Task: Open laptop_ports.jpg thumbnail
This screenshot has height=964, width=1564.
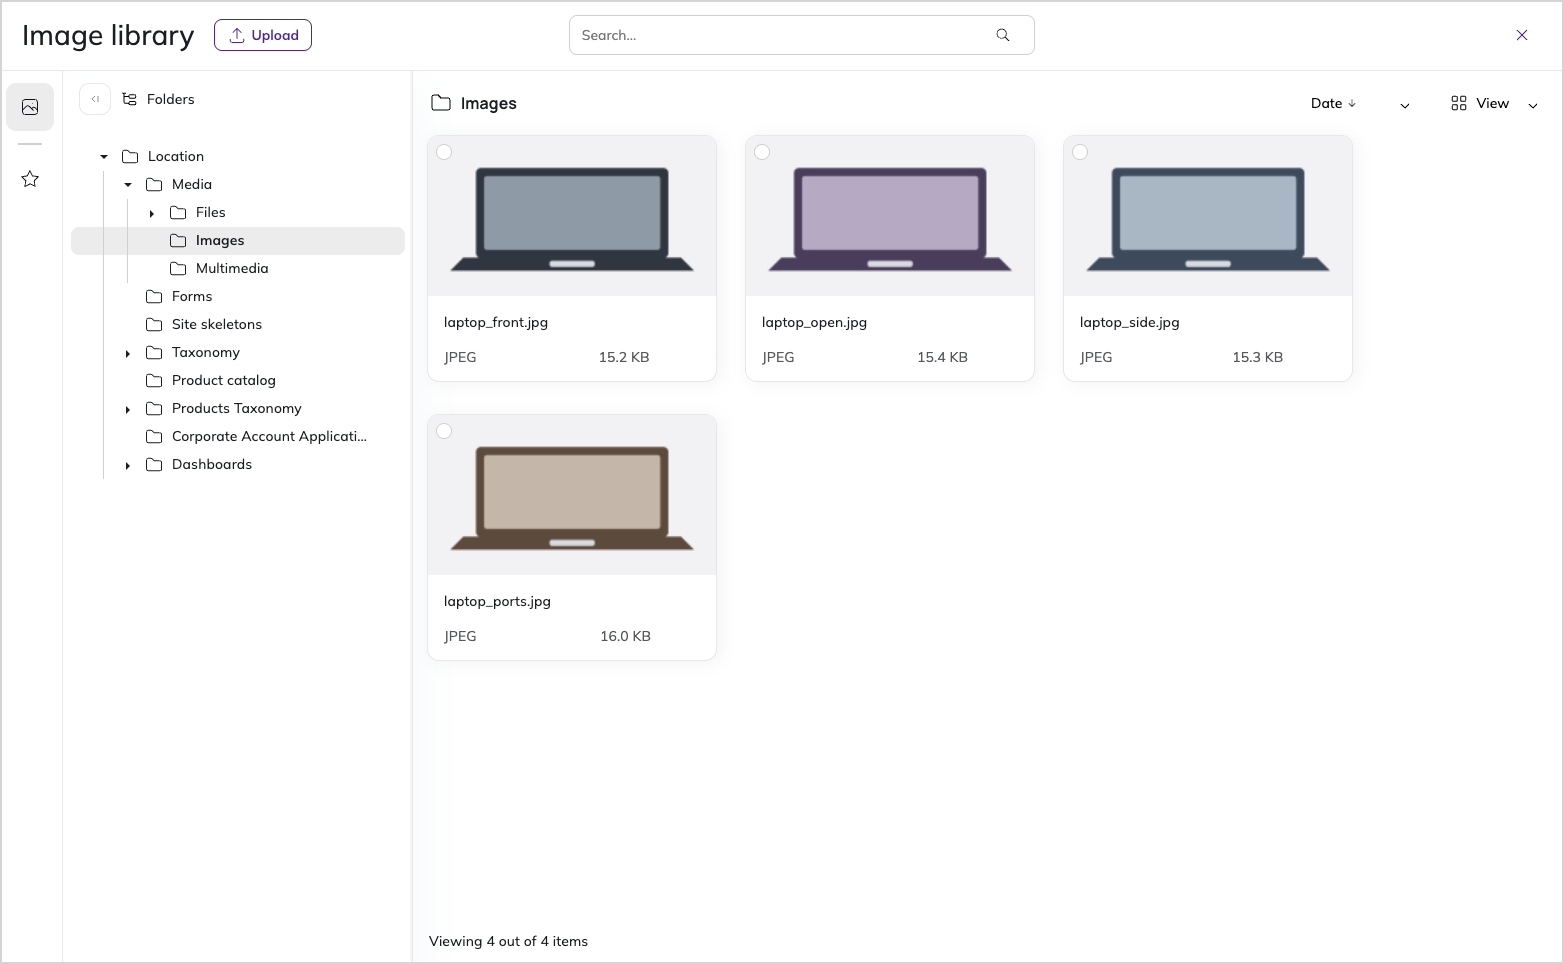Action: click(572, 495)
